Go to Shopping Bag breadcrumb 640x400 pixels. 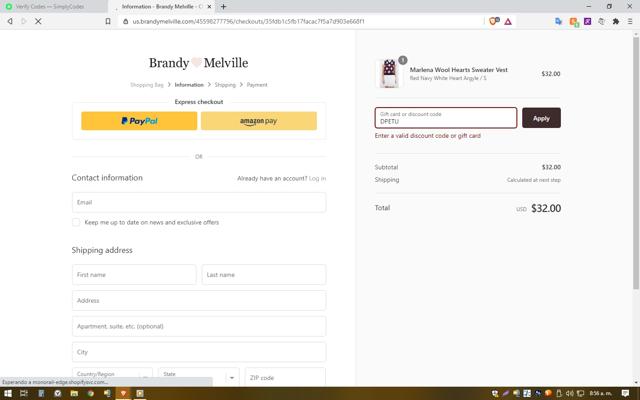pyautogui.click(x=147, y=85)
